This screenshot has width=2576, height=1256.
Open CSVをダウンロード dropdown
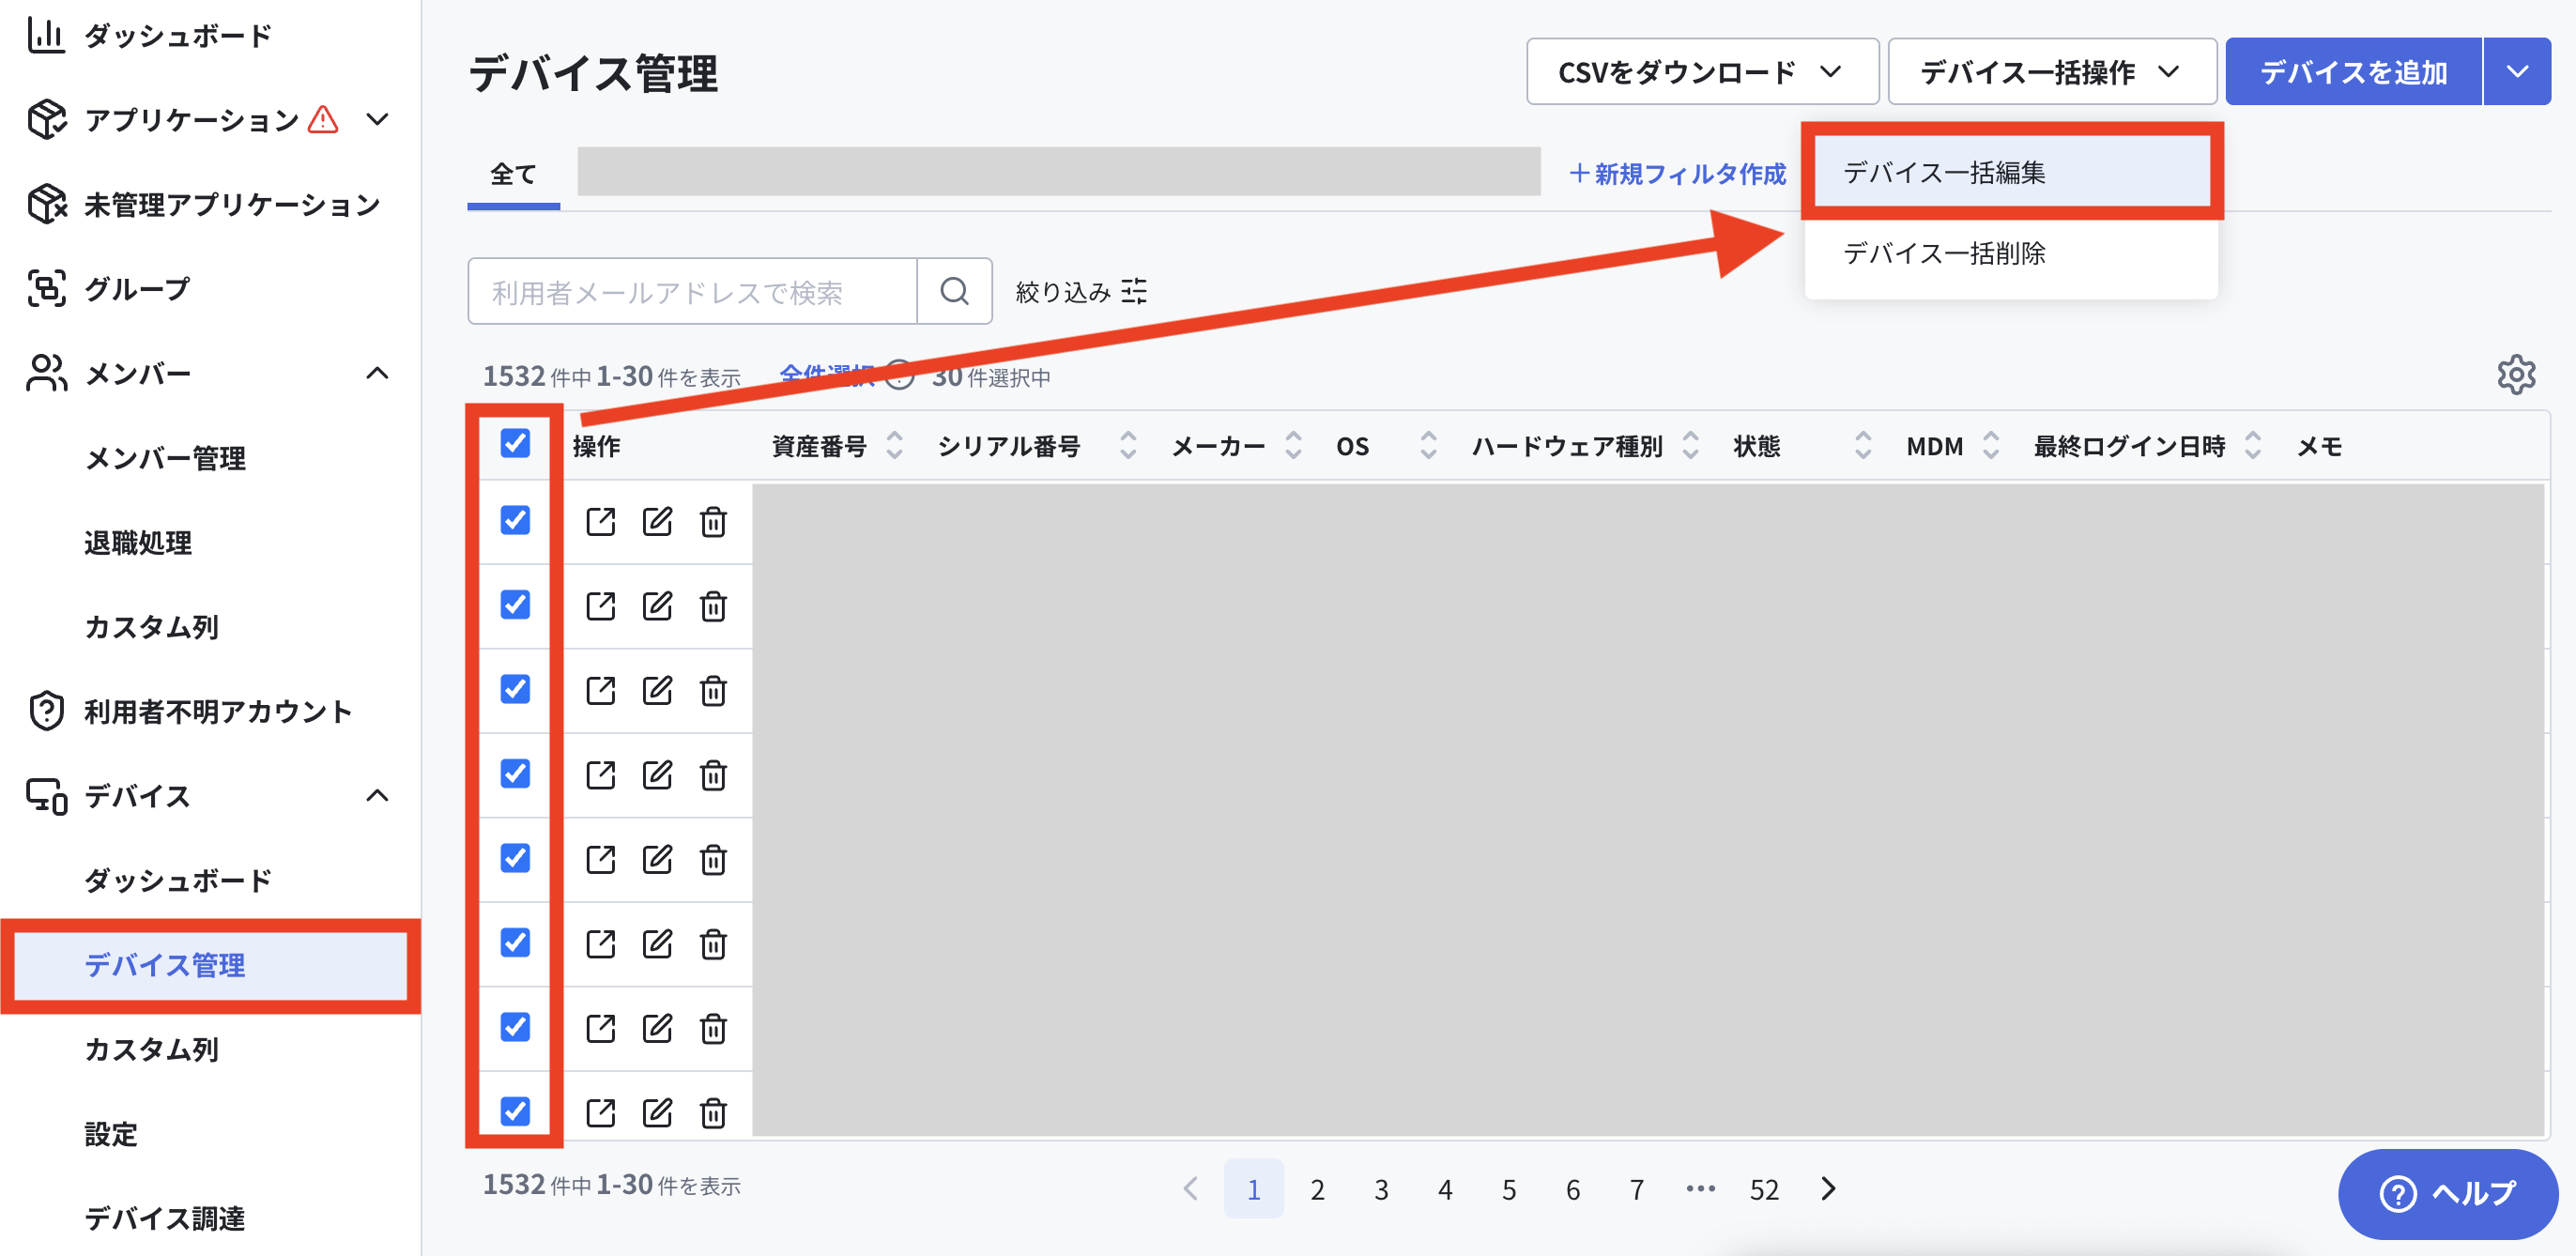click(1702, 72)
